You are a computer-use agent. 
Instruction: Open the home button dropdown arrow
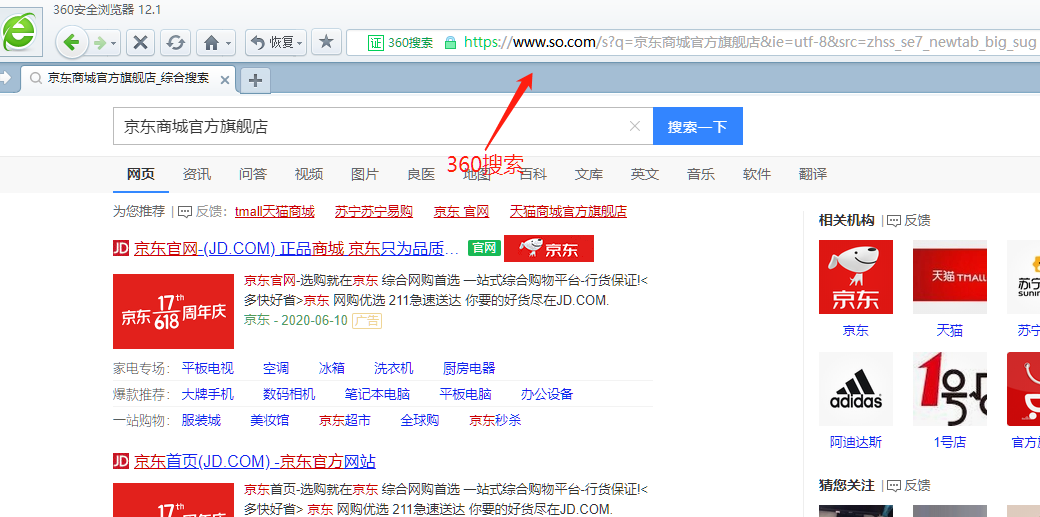click(x=229, y=44)
